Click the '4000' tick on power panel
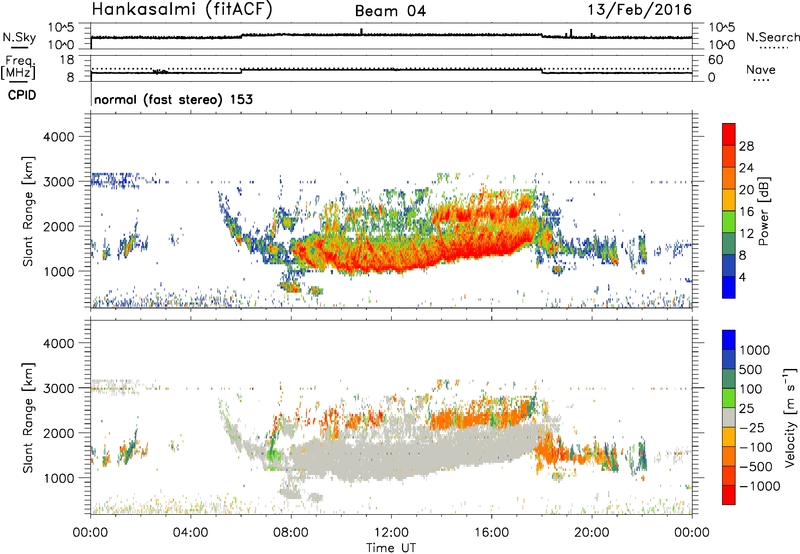Screen dimensions: 800x554 58,137
